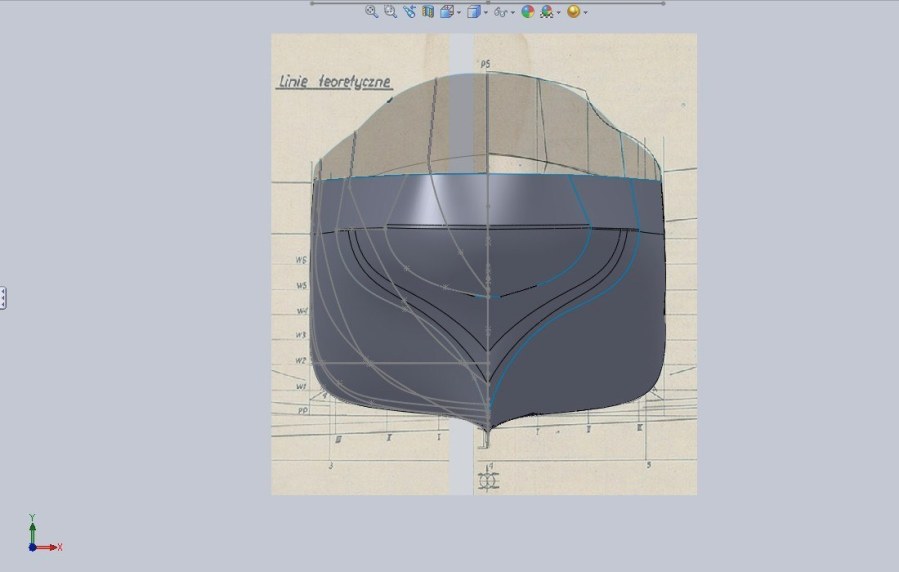Activate the Zoom to Area tool
This screenshot has width=899, height=572.
tap(390, 12)
